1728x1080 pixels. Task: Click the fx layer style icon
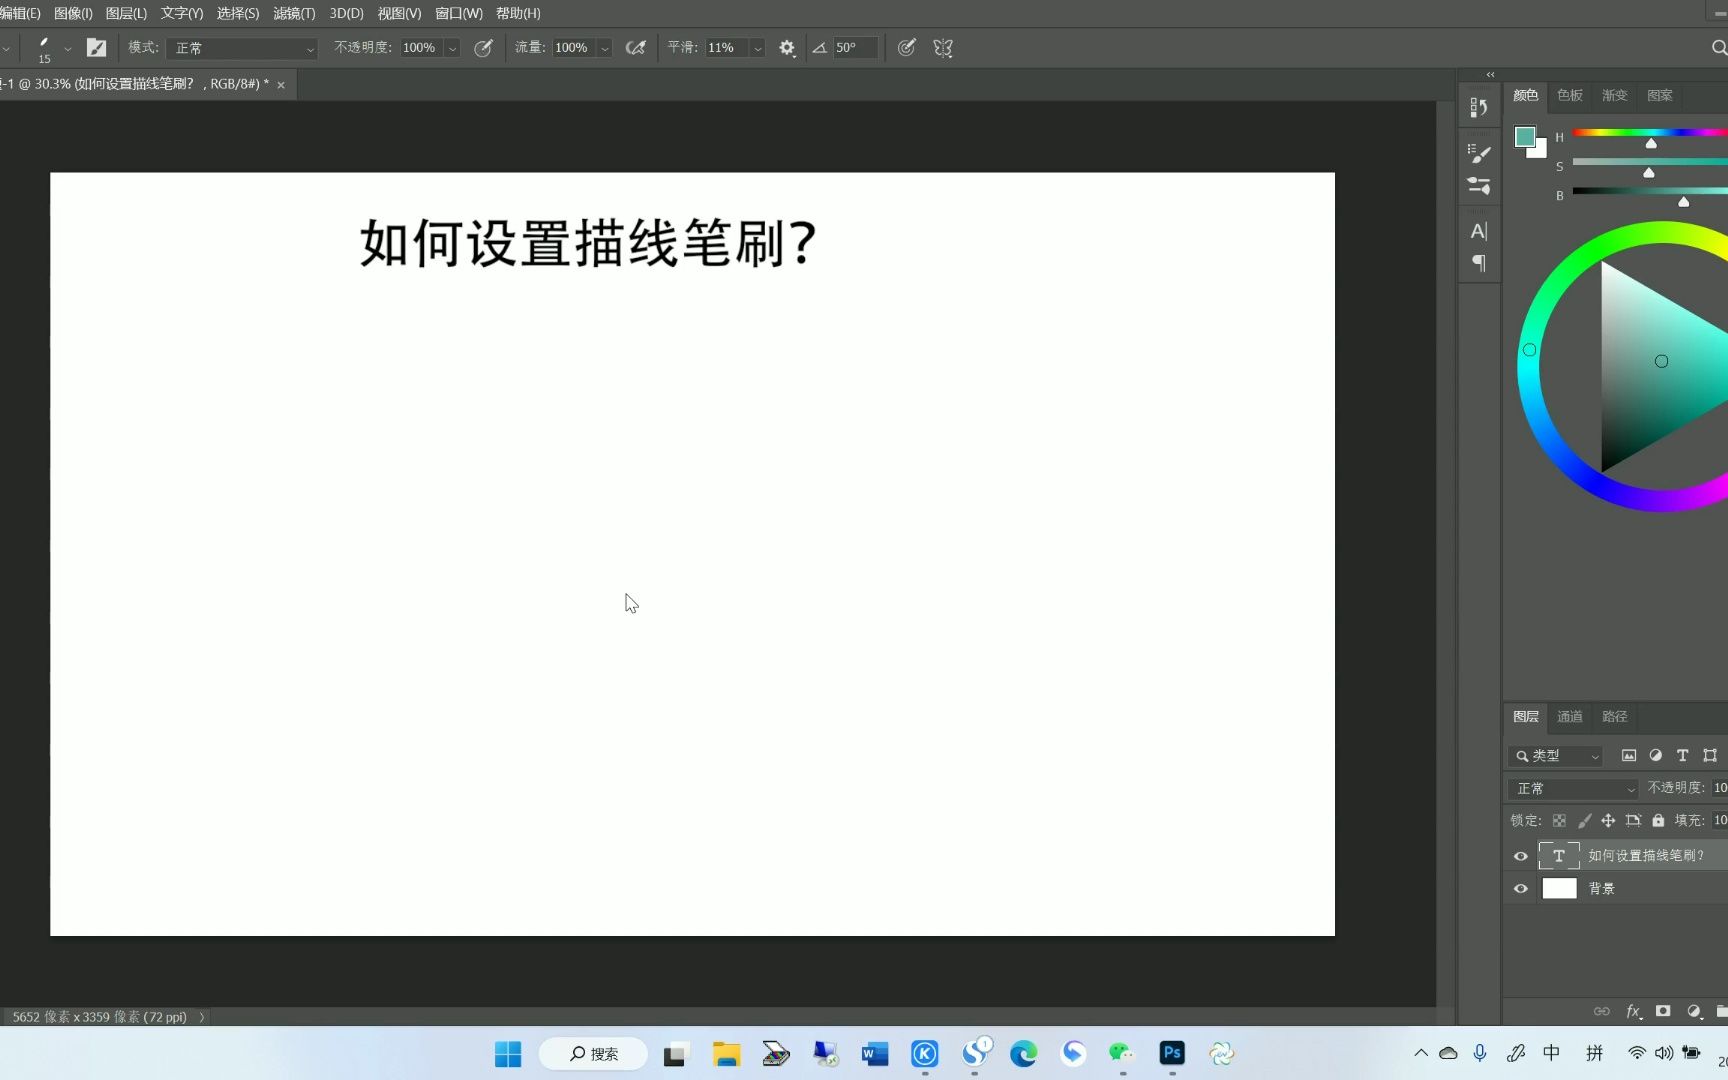1632,1011
